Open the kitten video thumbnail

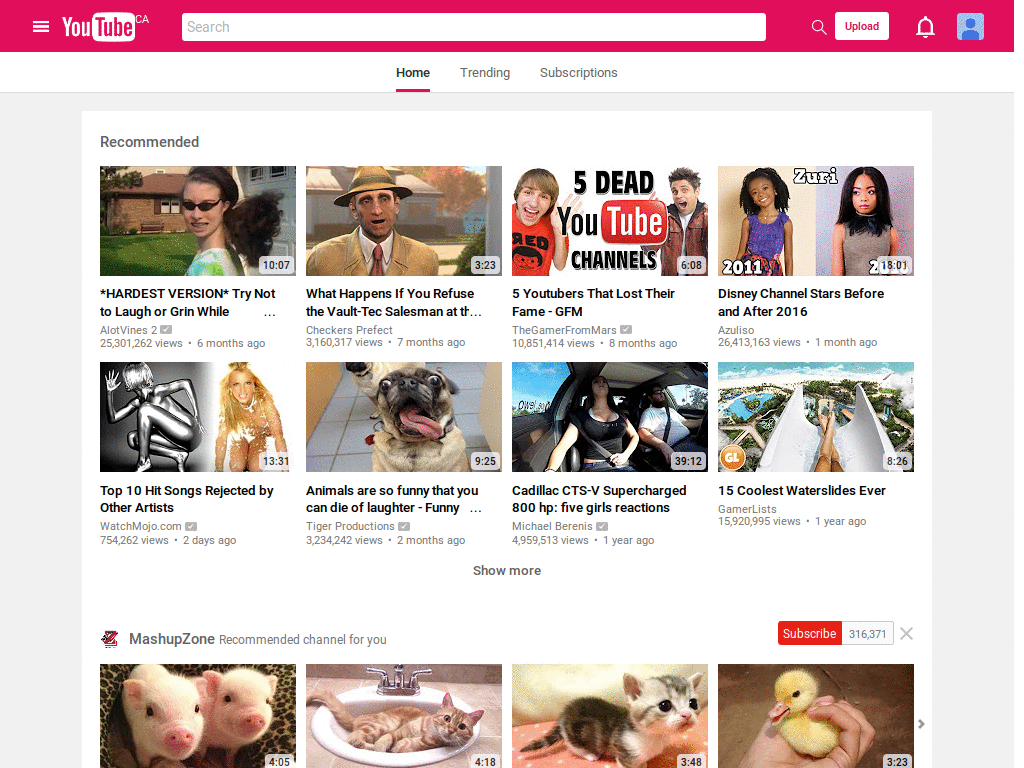[610, 716]
